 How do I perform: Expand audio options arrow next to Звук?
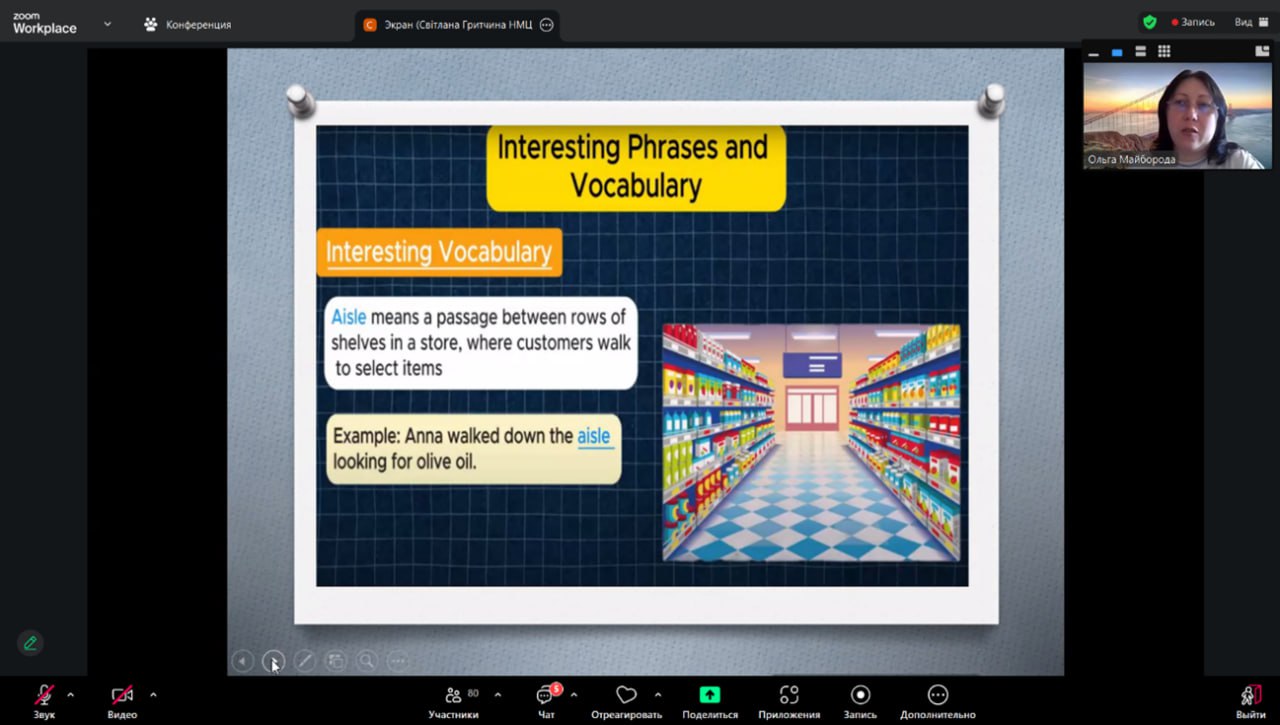70,694
